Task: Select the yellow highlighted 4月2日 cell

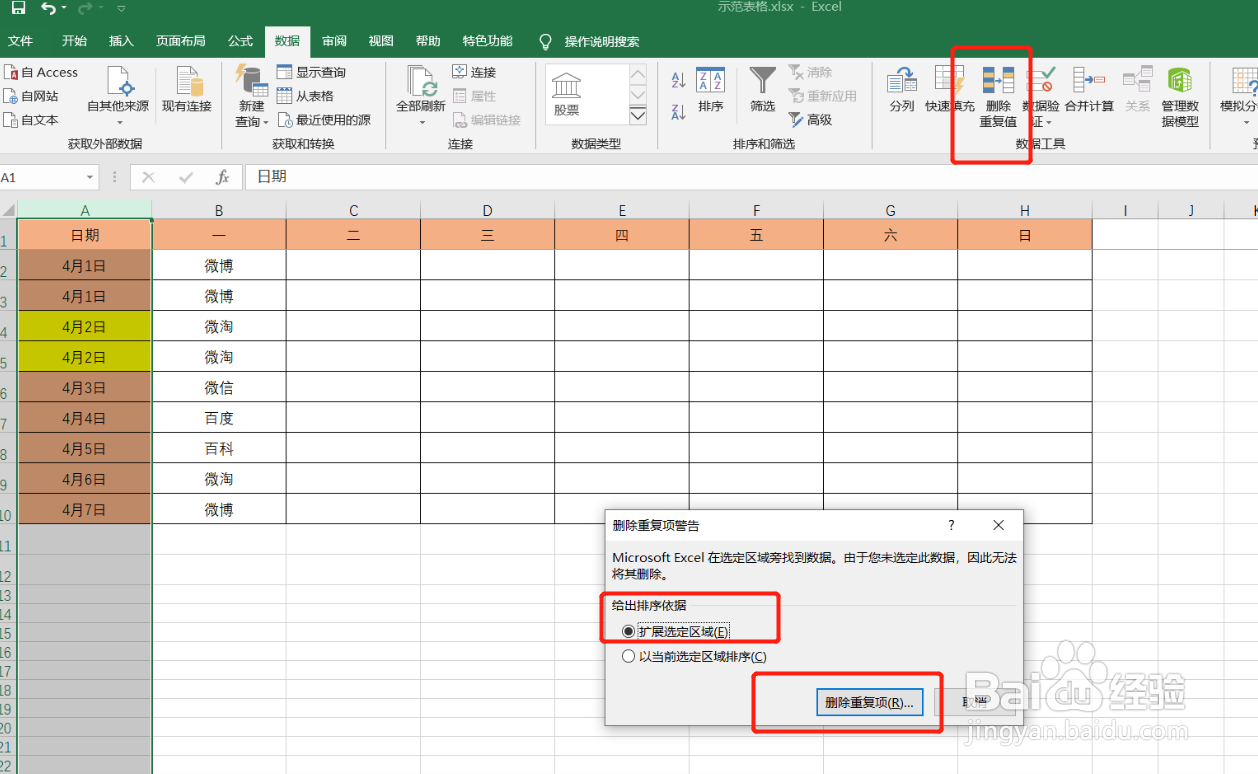Action: pos(85,326)
